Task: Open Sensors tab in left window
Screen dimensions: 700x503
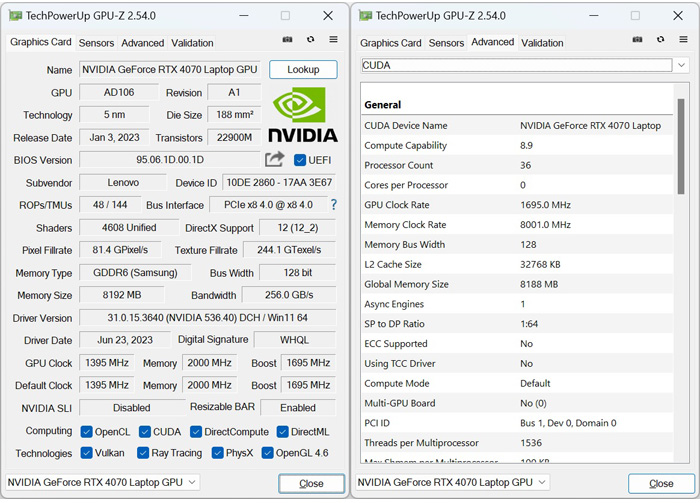Action: point(96,43)
